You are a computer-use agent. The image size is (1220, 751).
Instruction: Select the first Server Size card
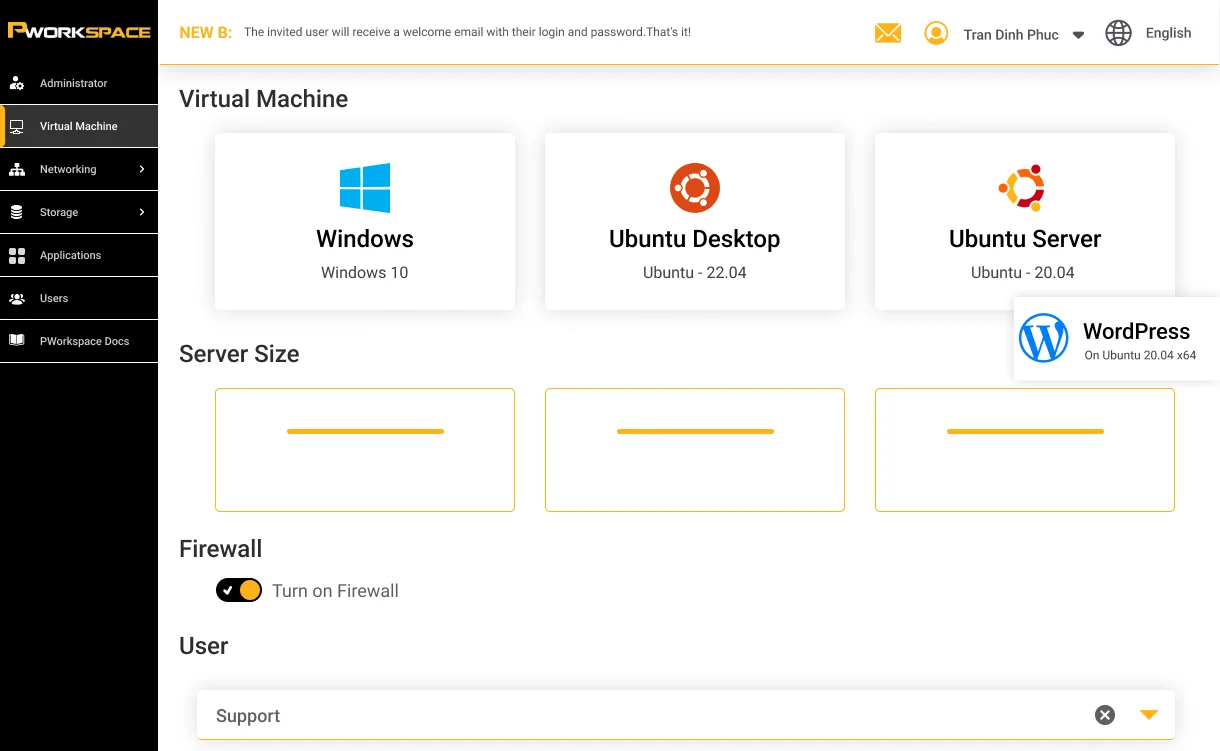[x=365, y=450]
